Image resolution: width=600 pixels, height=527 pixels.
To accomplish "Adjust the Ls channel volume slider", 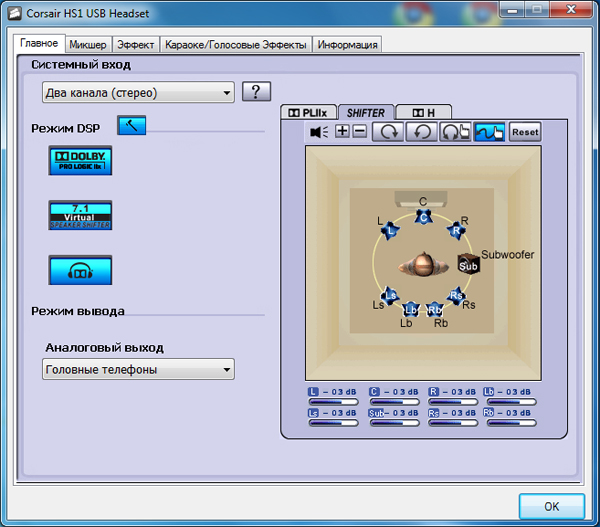I will point(333,423).
